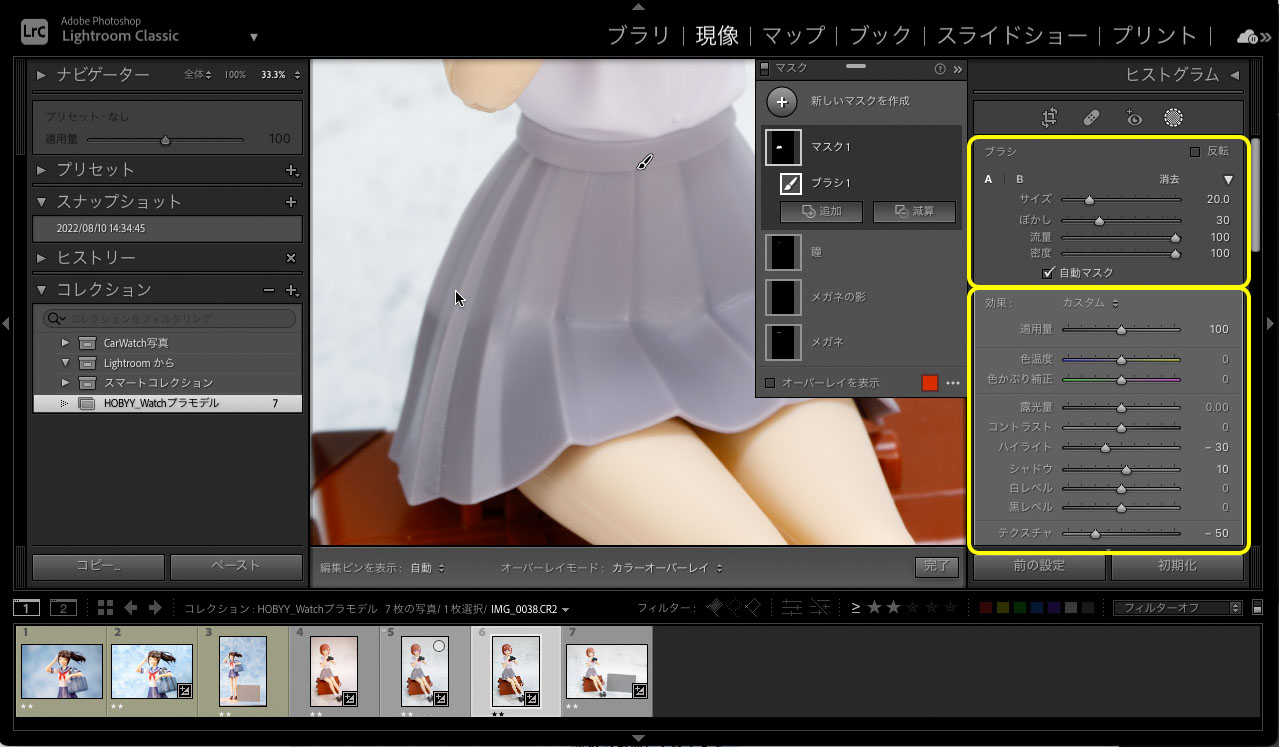Select brush A
The image size is (1279, 747).
[989, 180]
